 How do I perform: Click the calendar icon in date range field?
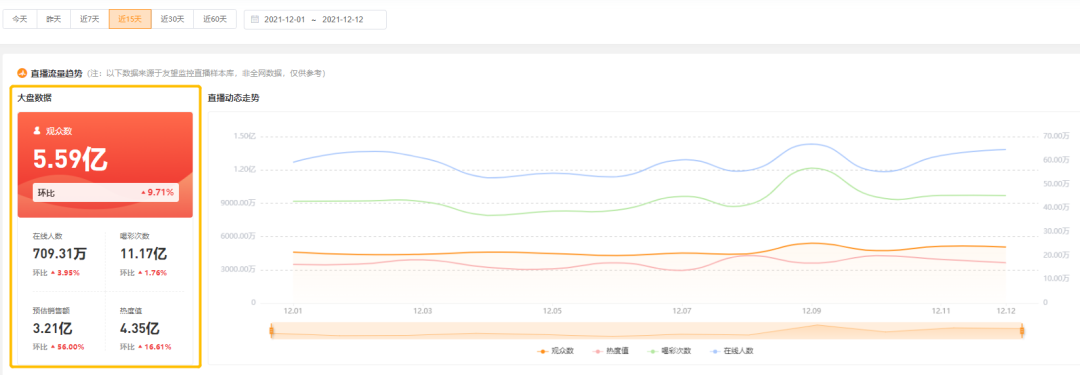254,19
